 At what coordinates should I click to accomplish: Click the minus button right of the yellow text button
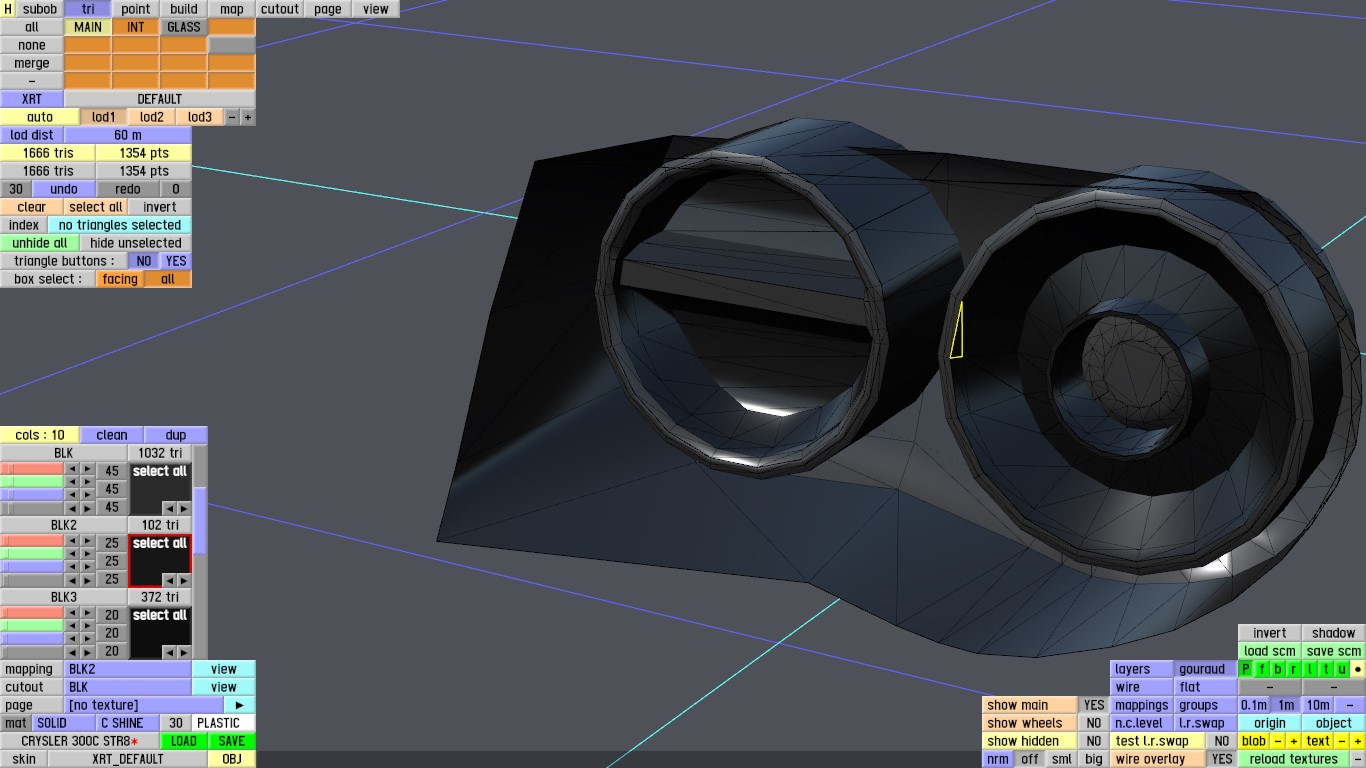(x=1342, y=741)
